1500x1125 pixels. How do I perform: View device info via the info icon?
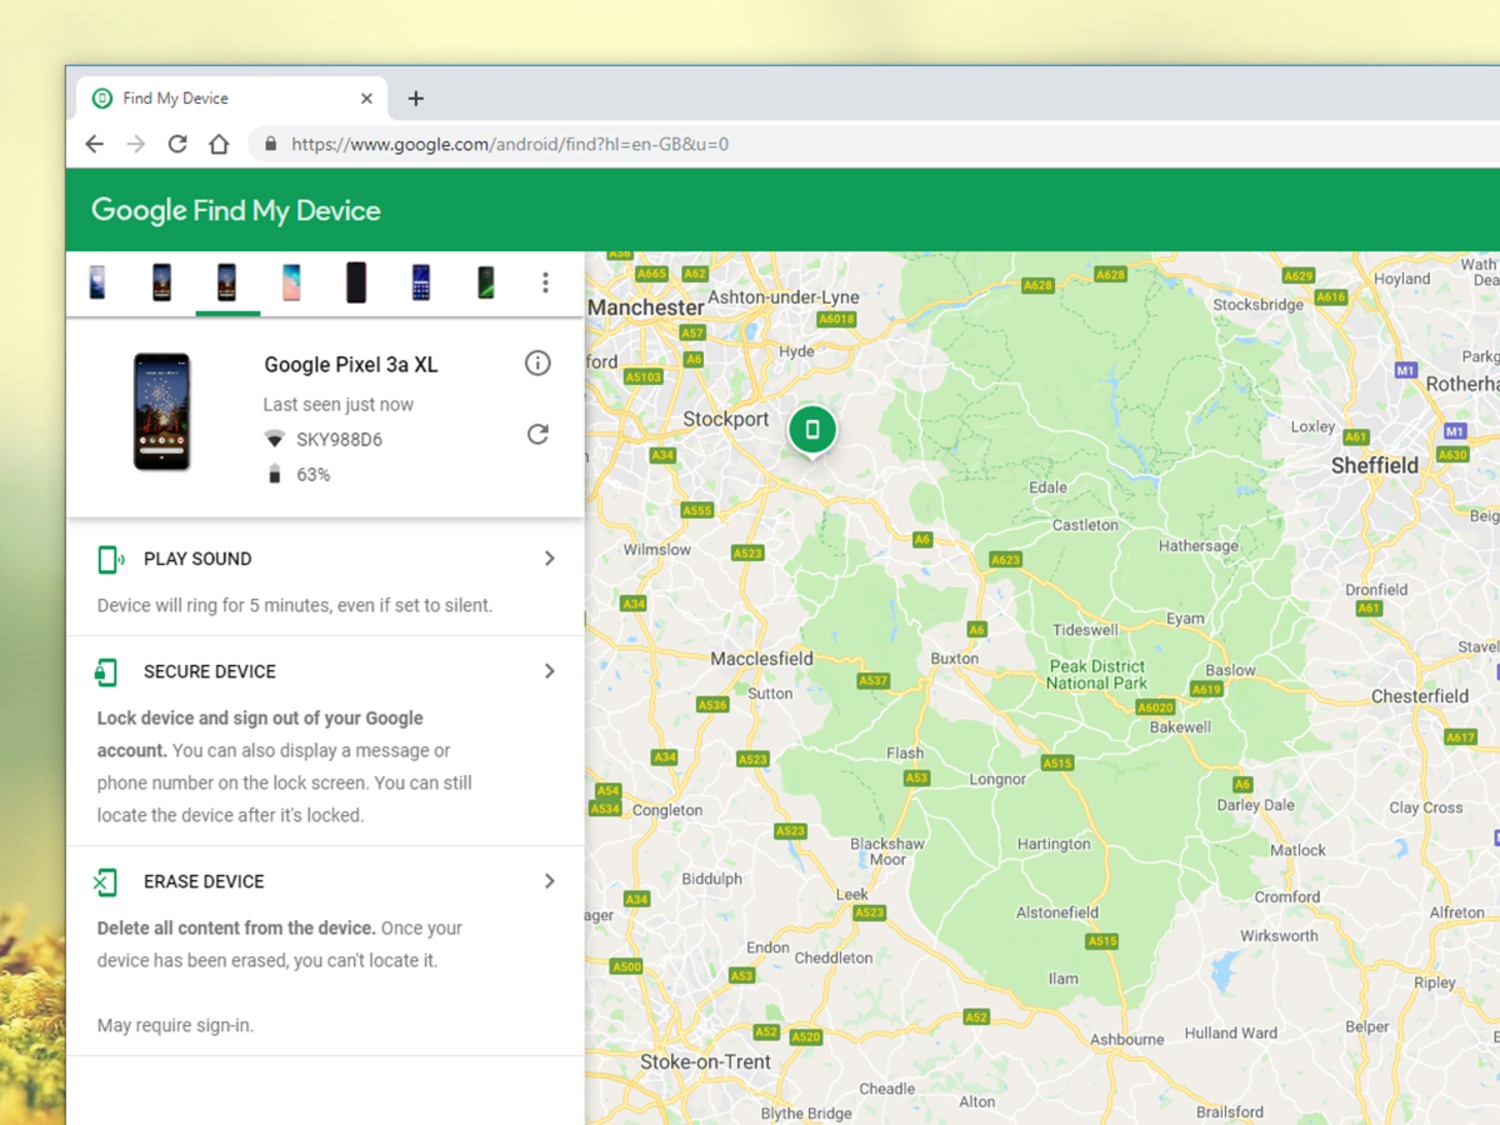538,363
